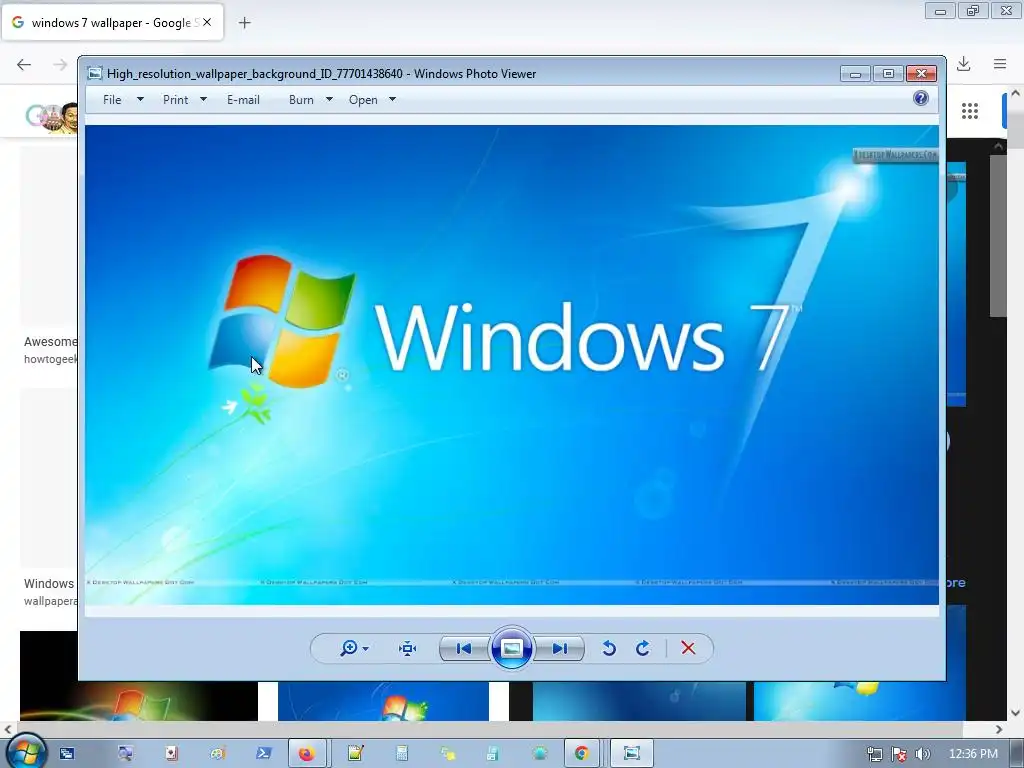Go to the next photo
Screen dimensions: 1024x768
(560, 648)
